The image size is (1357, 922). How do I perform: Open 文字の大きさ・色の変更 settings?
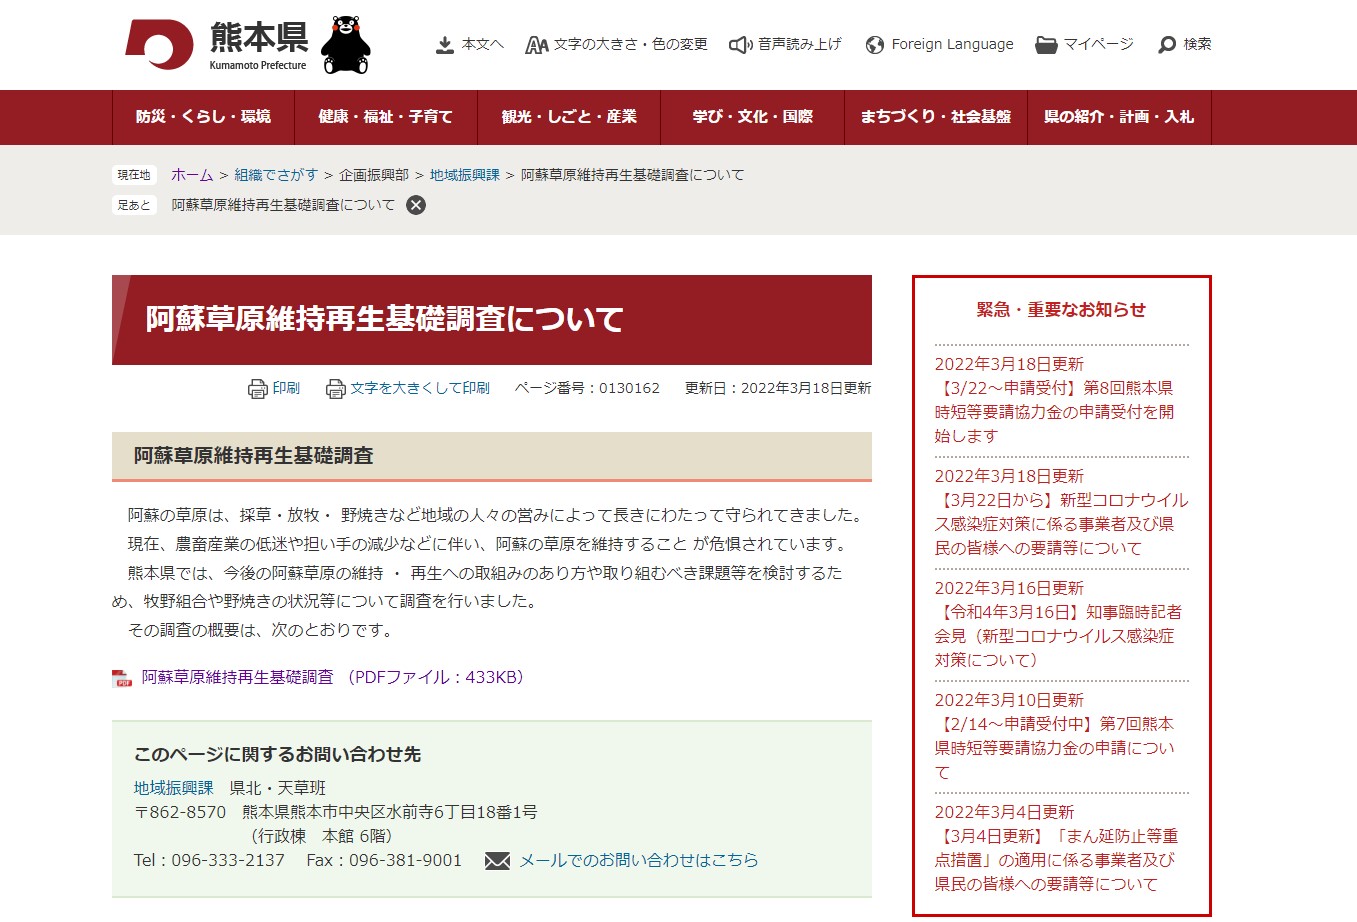616,45
